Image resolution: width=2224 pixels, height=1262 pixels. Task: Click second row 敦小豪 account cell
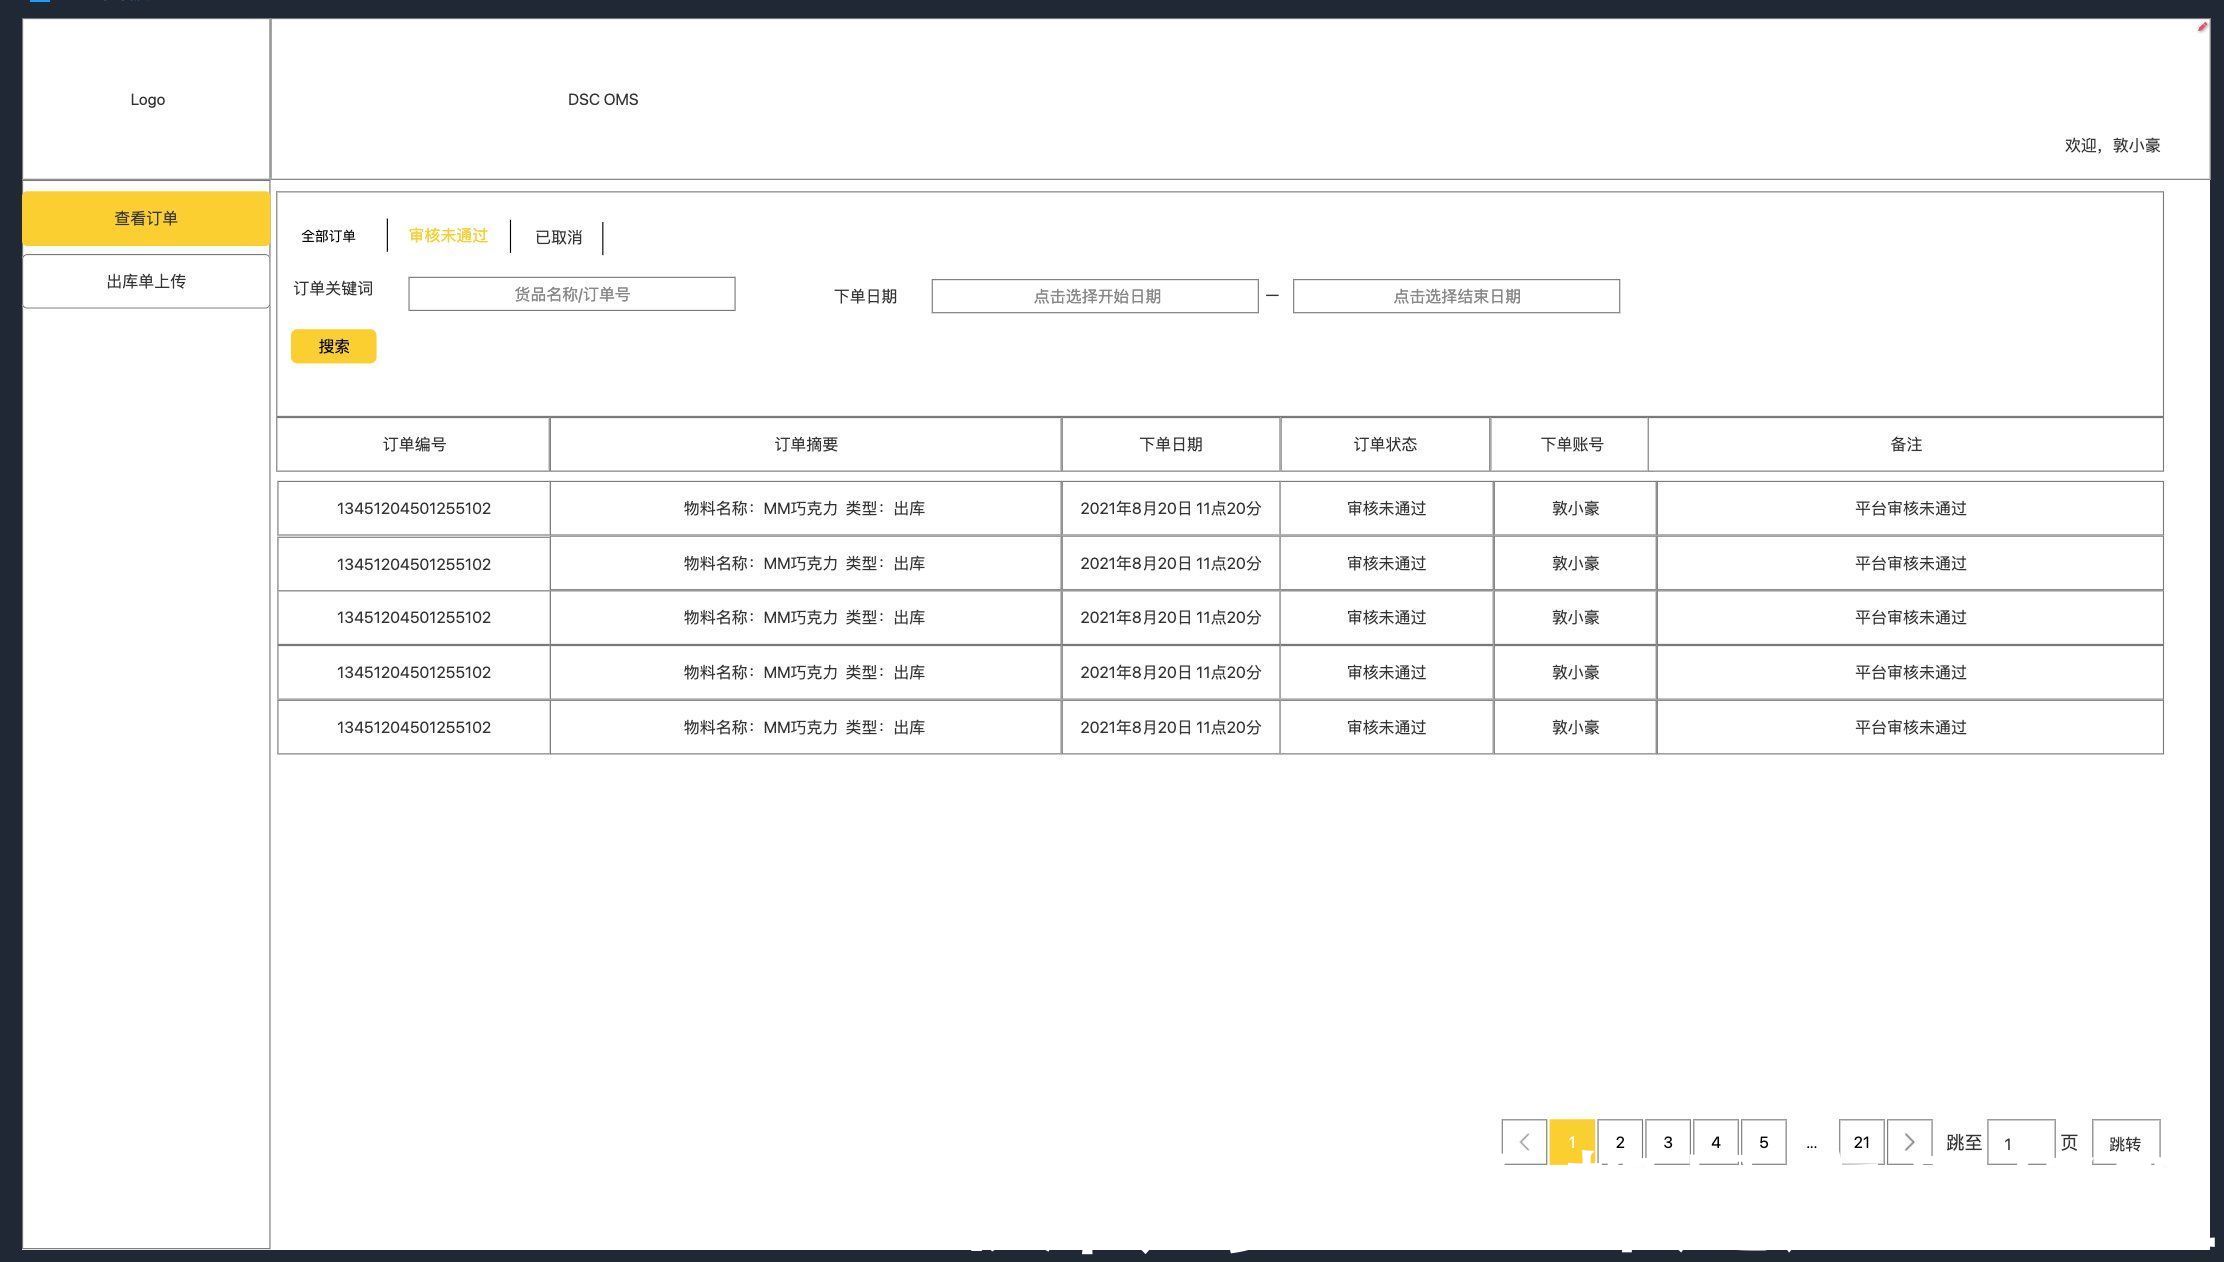1575,563
